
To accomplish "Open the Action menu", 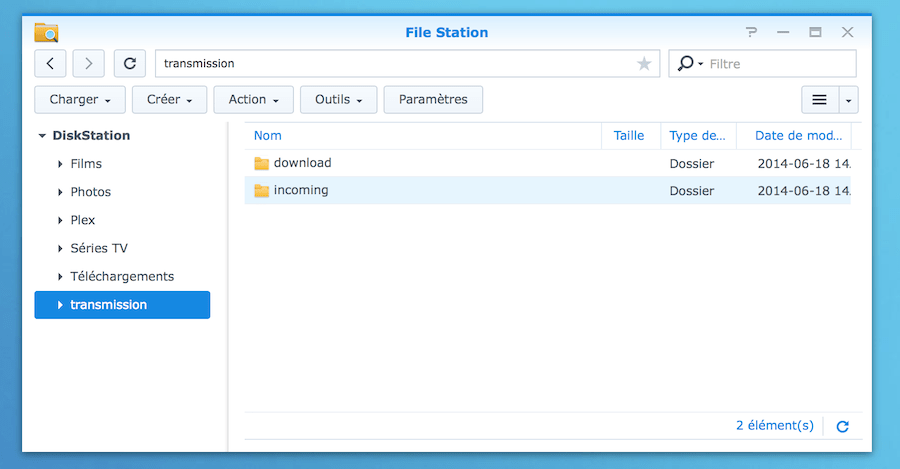I will pos(253,100).
